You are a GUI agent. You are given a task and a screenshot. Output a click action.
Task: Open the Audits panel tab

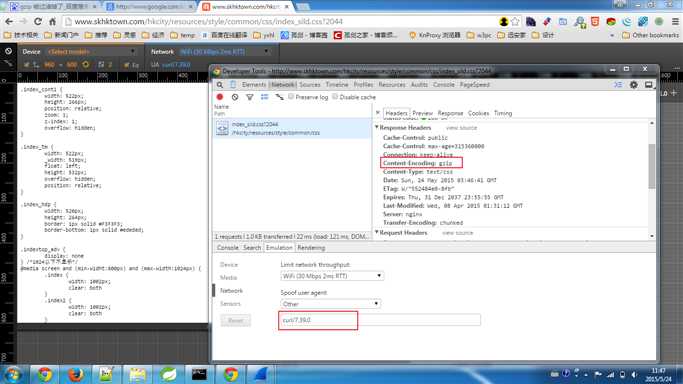[x=419, y=85]
